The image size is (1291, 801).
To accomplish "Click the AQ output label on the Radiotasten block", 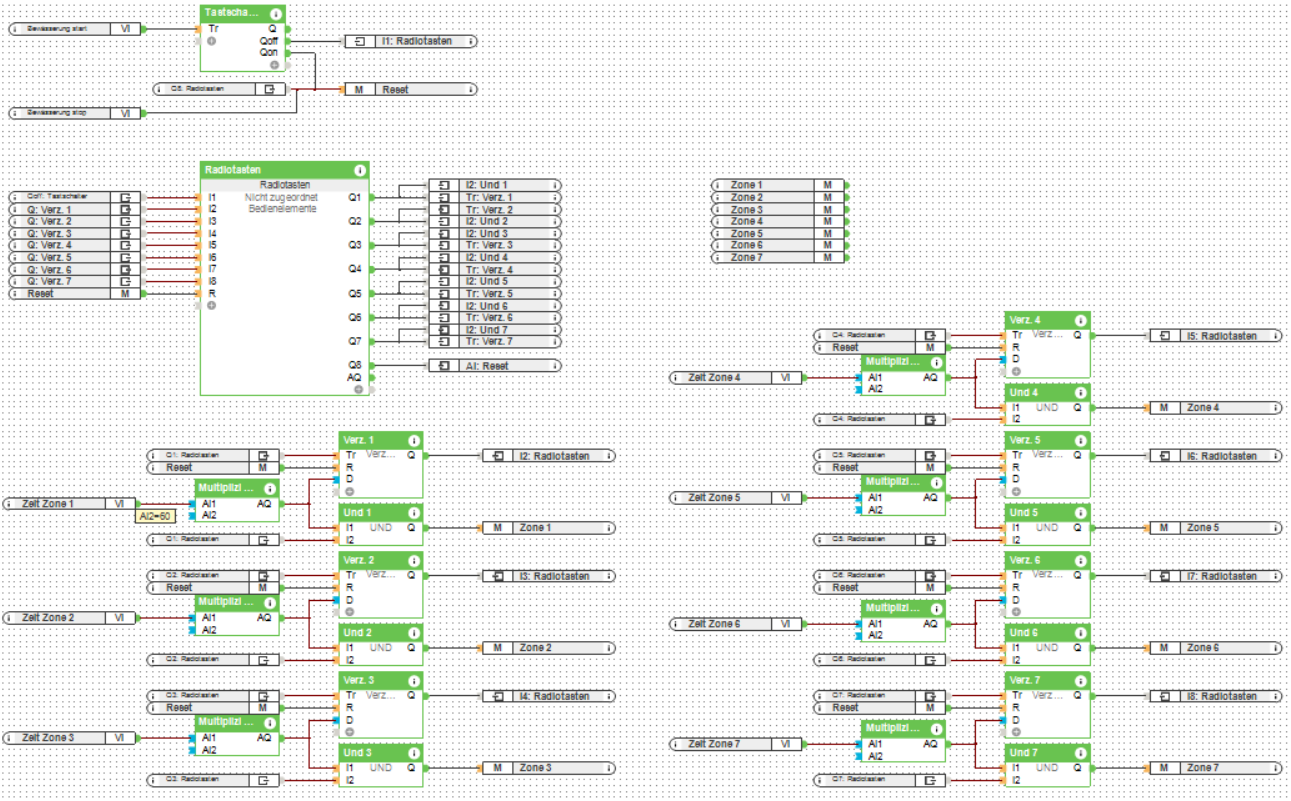I will (x=355, y=377).
